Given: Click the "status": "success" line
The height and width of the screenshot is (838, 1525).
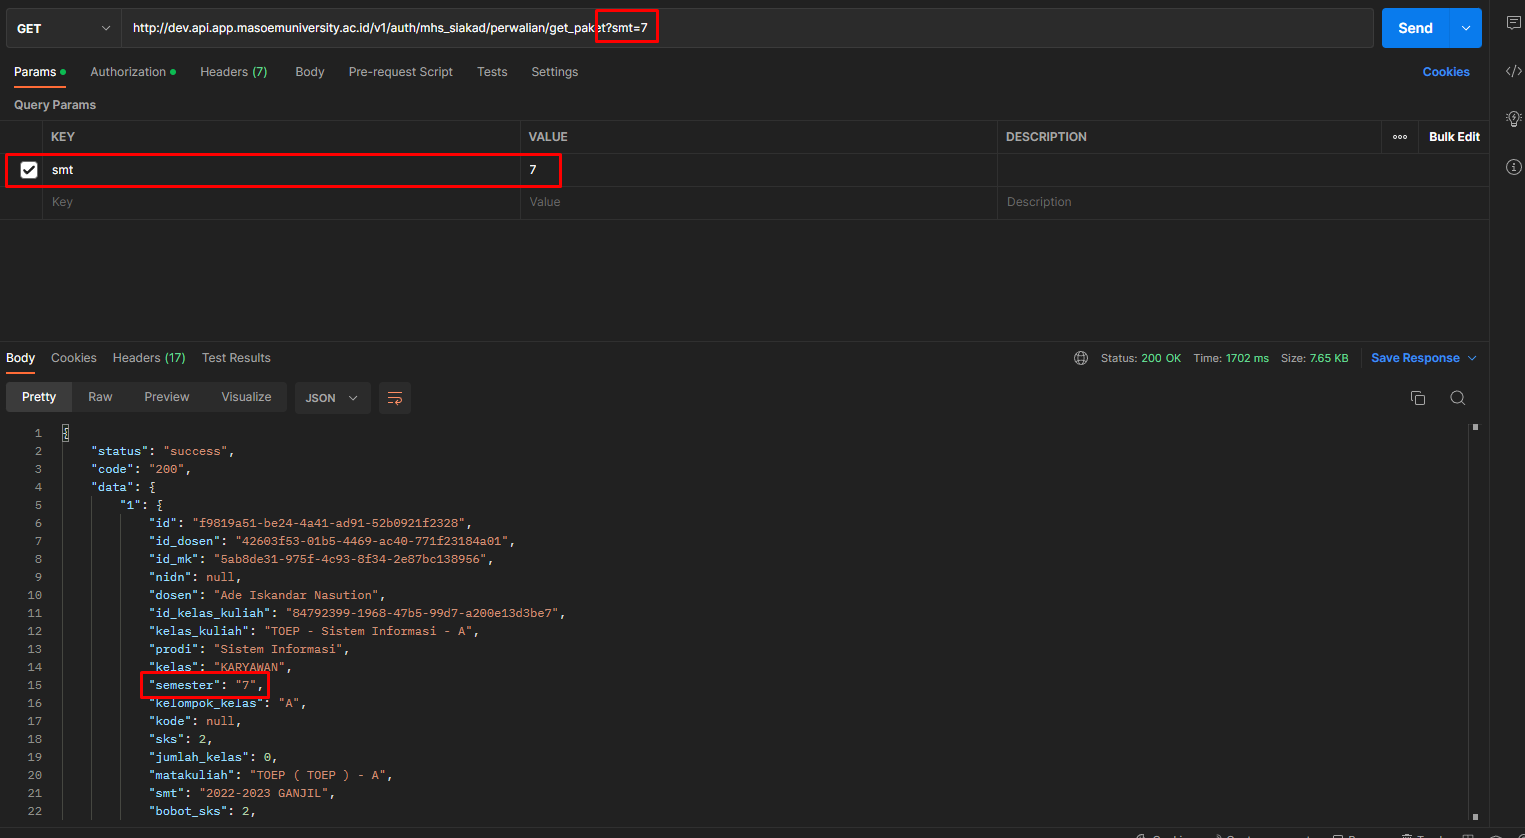Looking at the screenshot, I should (162, 451).
